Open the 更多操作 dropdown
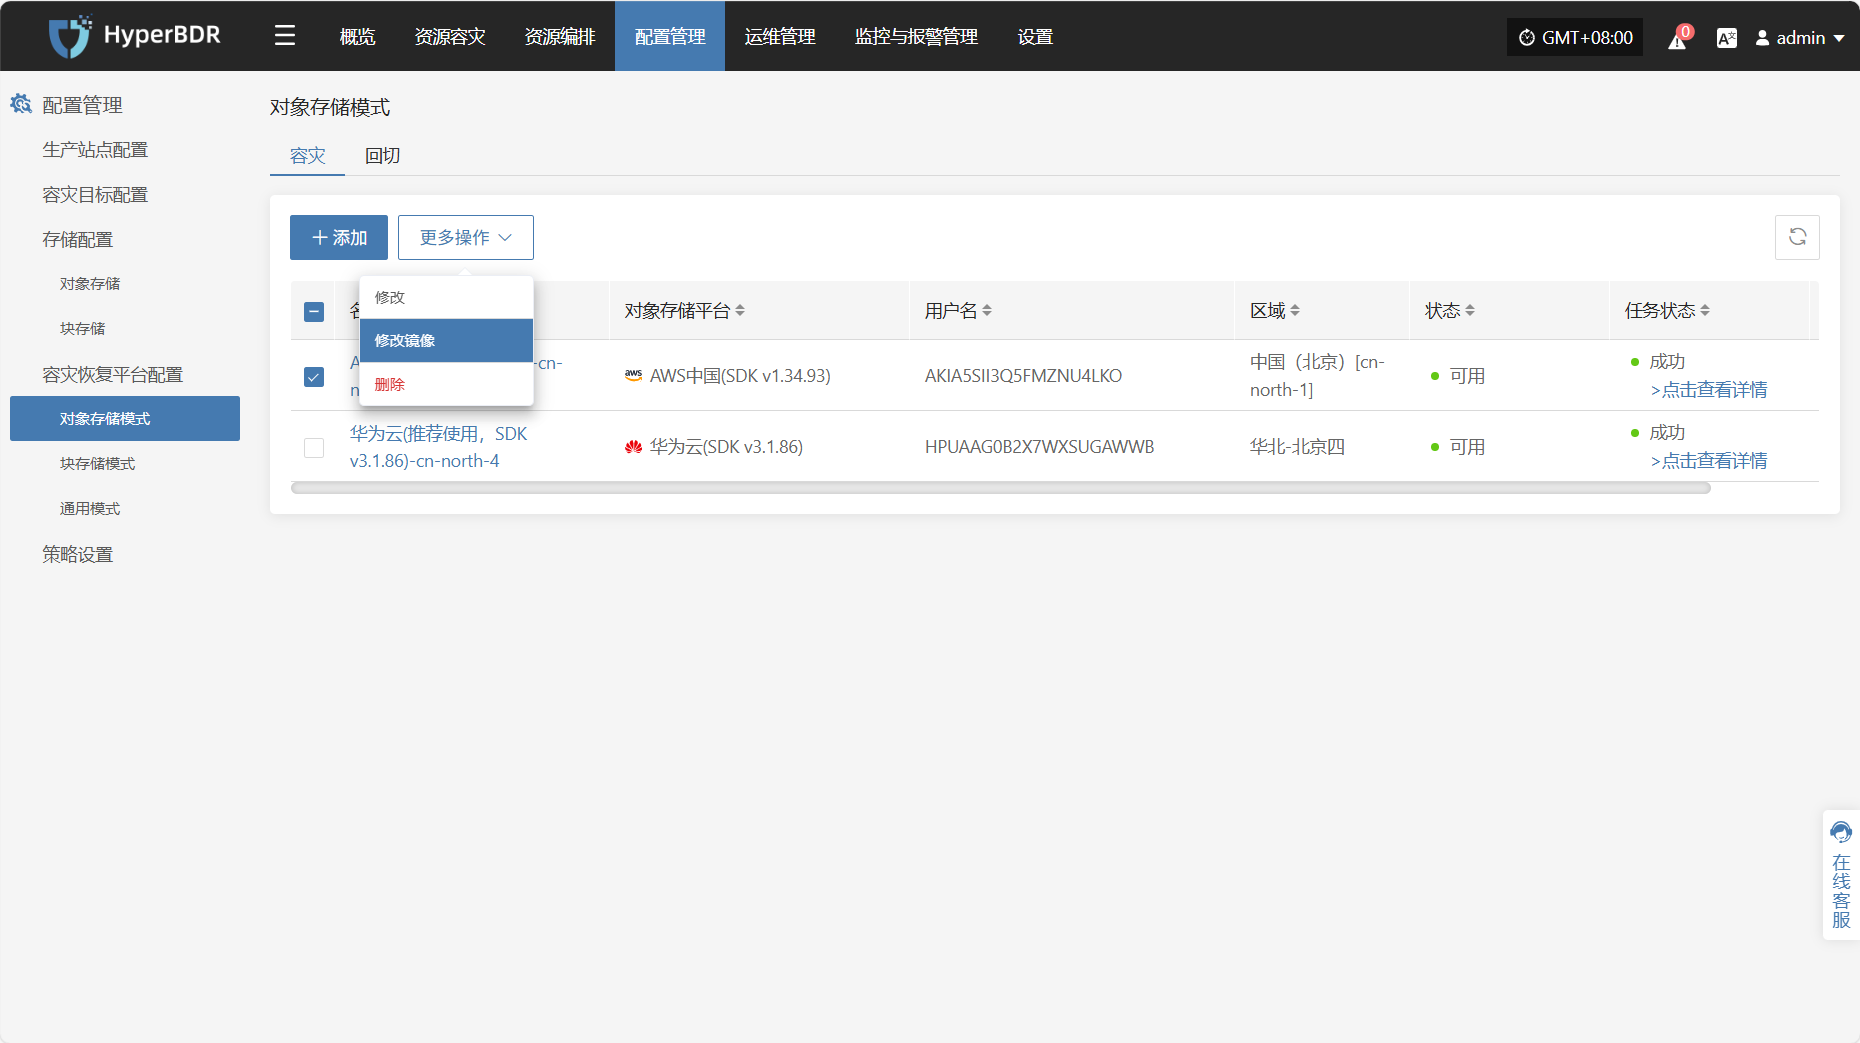The width and height of the screenshot is (1860, 1043). pos(466,237)
